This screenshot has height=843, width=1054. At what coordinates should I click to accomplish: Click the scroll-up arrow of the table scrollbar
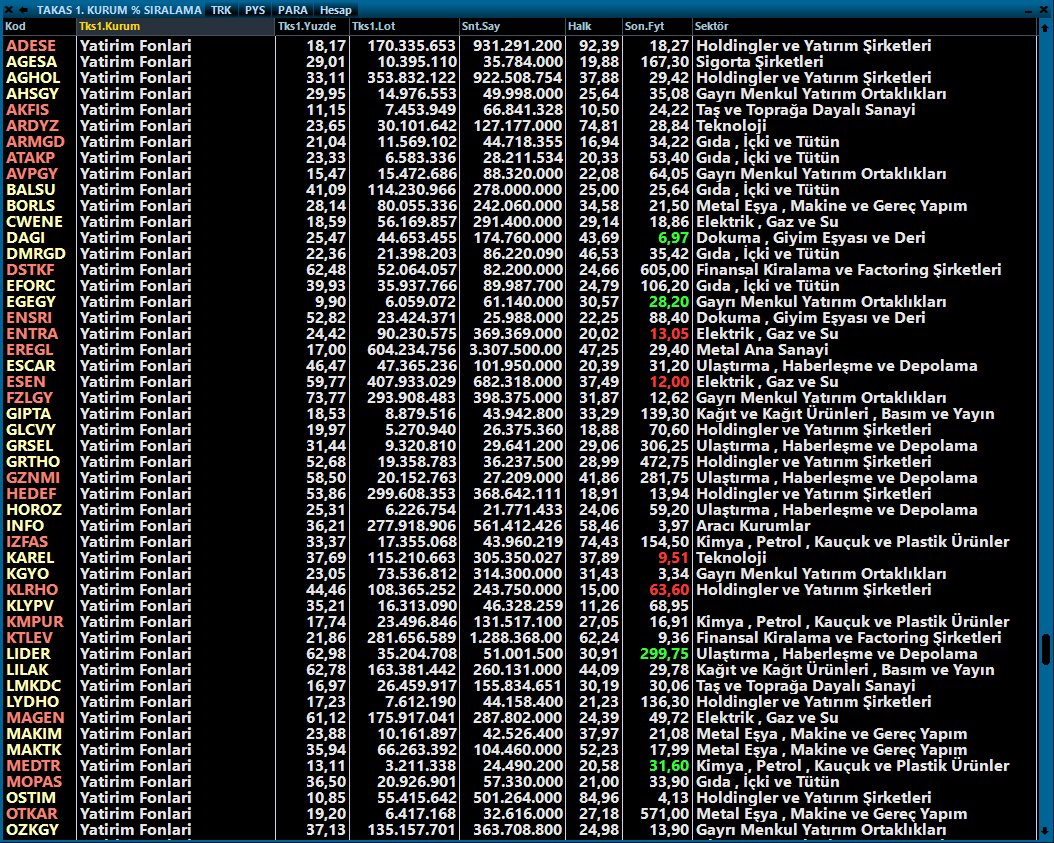pos(1045,28)
